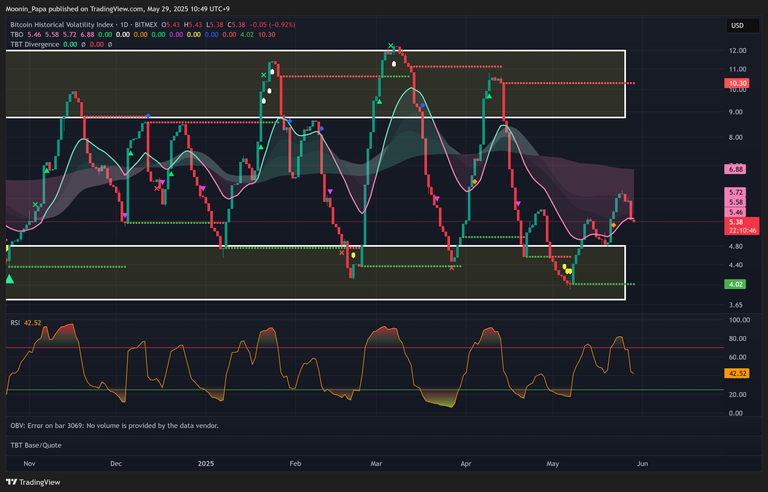Open the USD currency selector

pyautogui.click(x=741, y=25)
